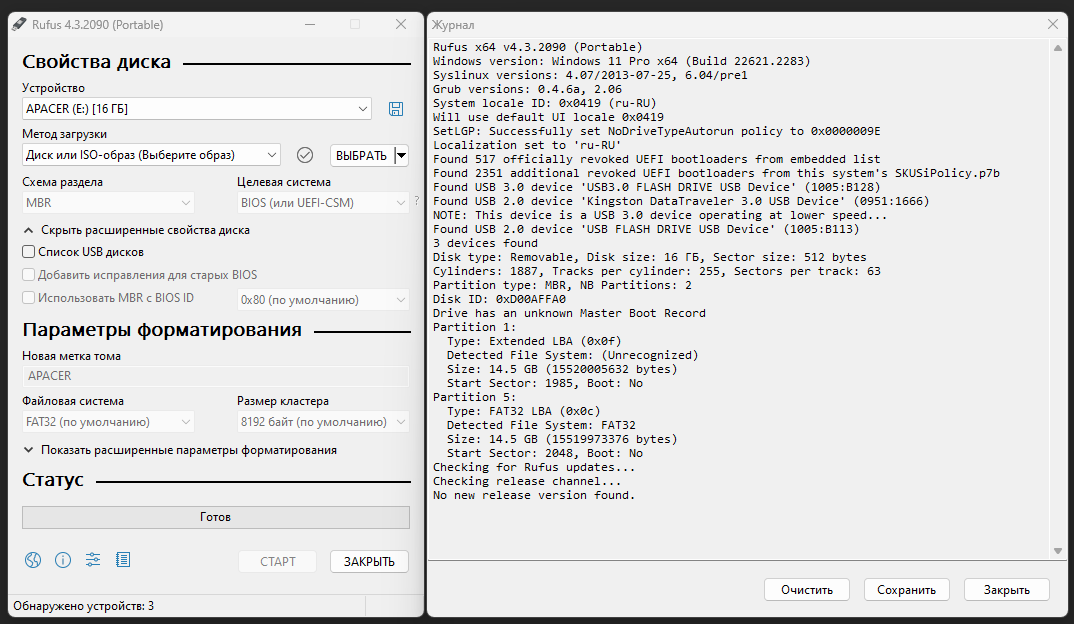
Task: Click the target system help question mark
Action: coord(416,201)
